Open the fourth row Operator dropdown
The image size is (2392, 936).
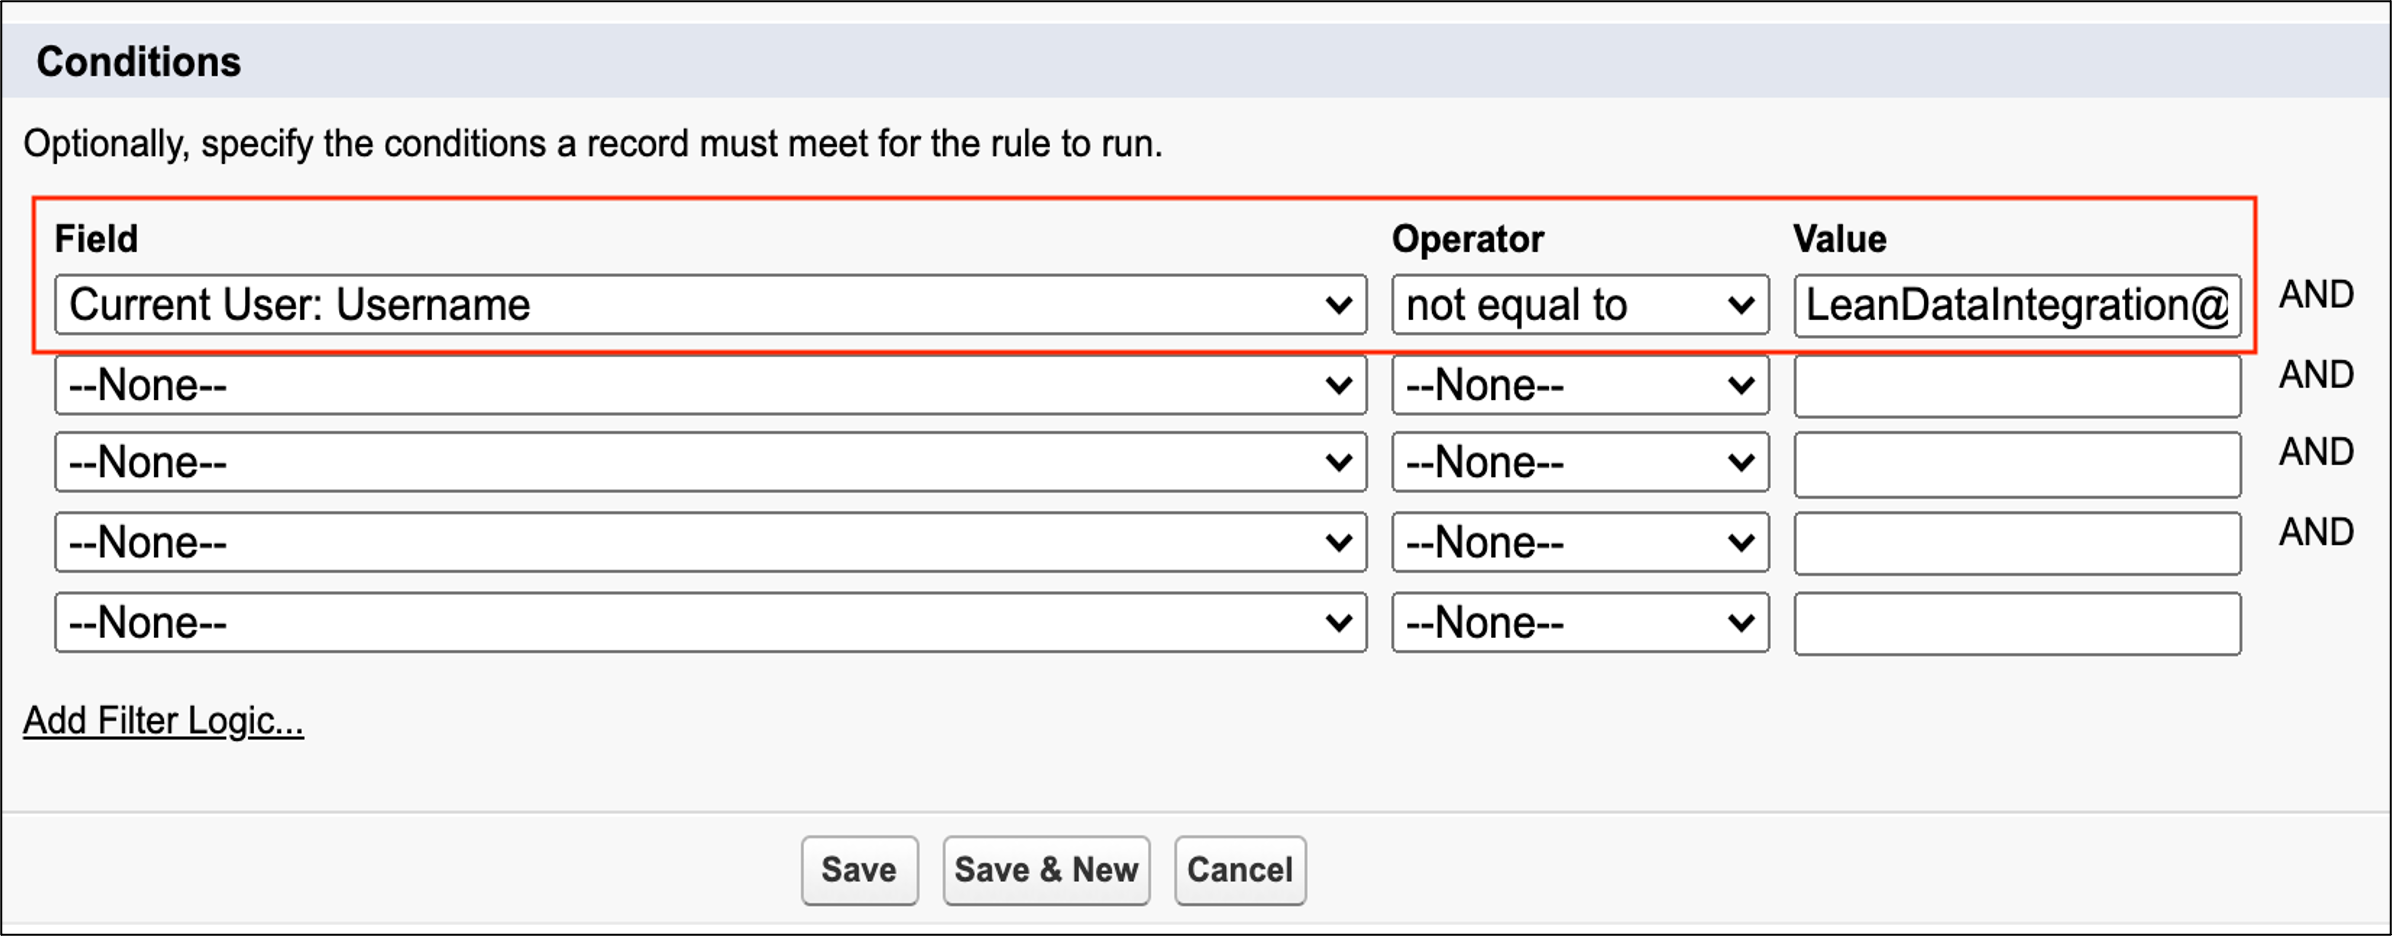[1579, 542]
